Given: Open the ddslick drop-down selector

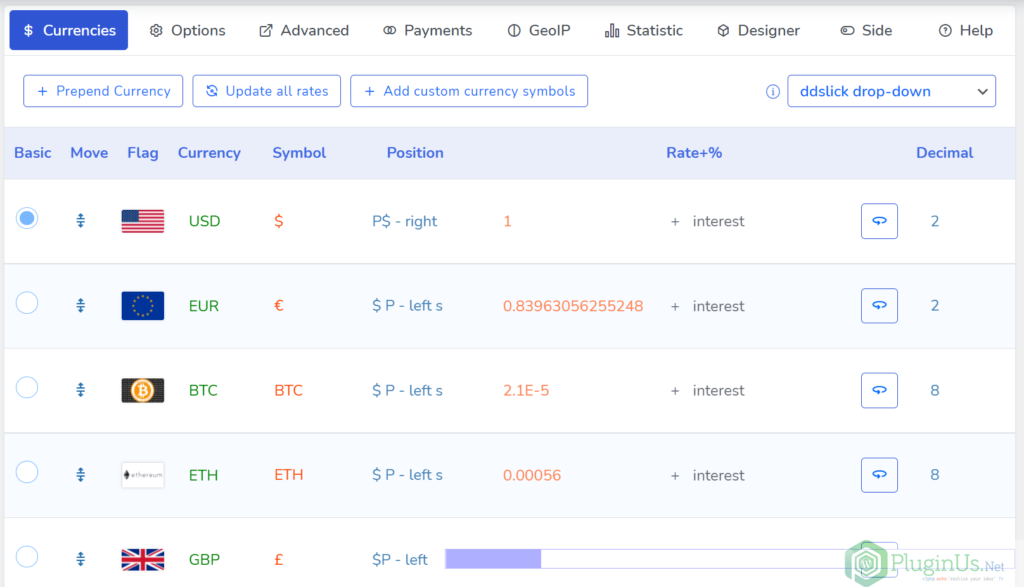Looking at the screenshot, I should pos(891,91).
